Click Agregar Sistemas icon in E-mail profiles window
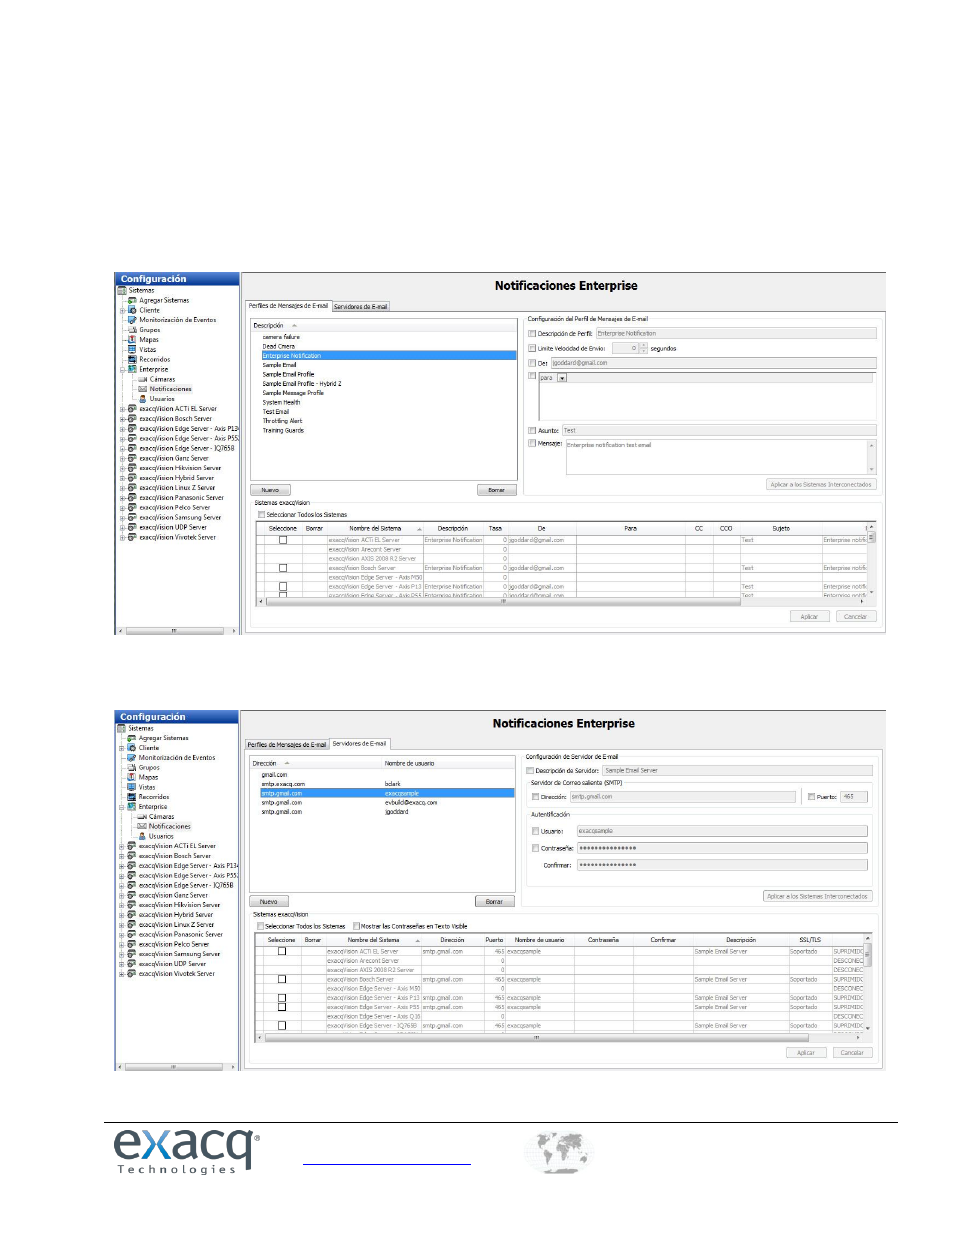This screenshot has width=954, height=1235. coord(132,300)
